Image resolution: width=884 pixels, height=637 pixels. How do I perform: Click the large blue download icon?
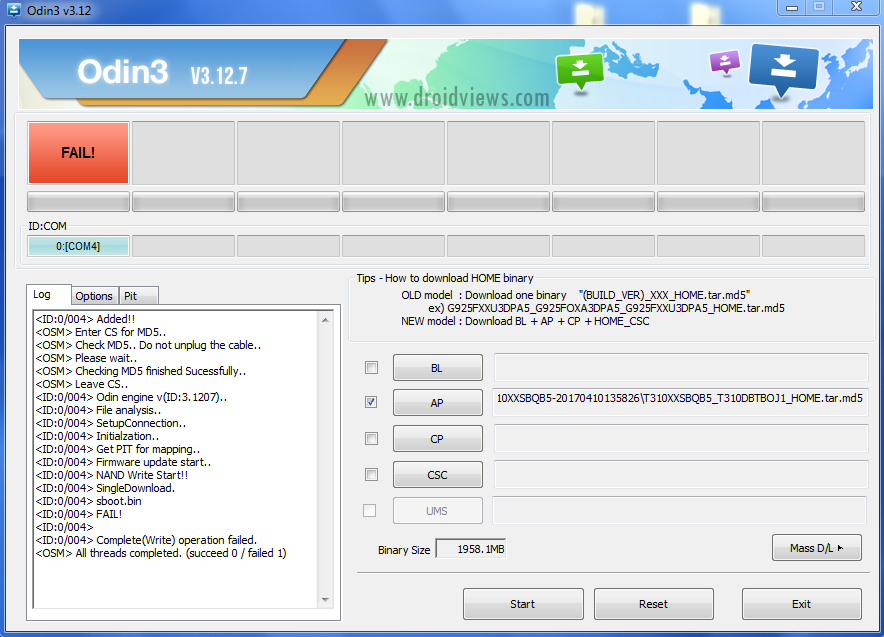pos(783,68)
